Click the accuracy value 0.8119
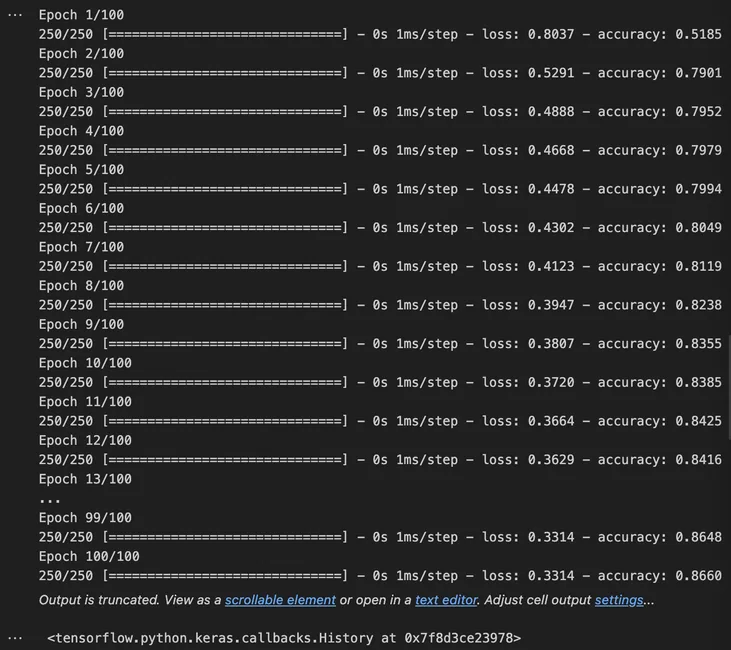This screenshot has height=650, width=731. (x=698, y=267)
